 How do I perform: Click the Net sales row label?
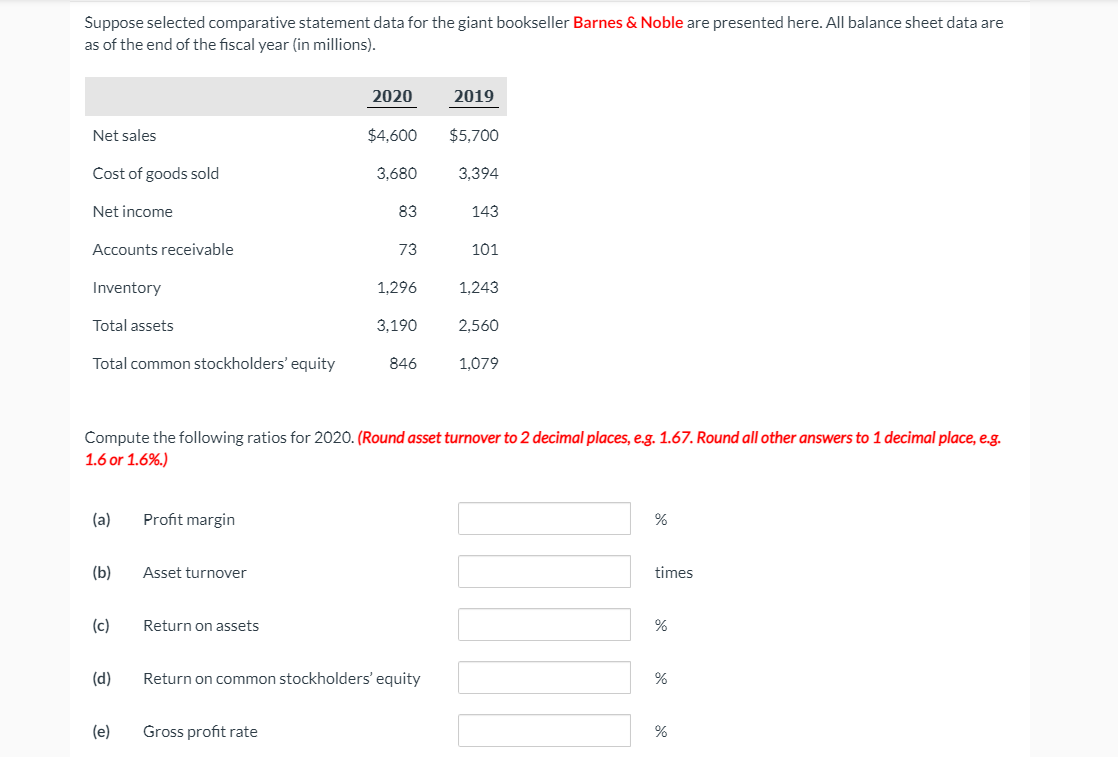[x=124, y=135]
